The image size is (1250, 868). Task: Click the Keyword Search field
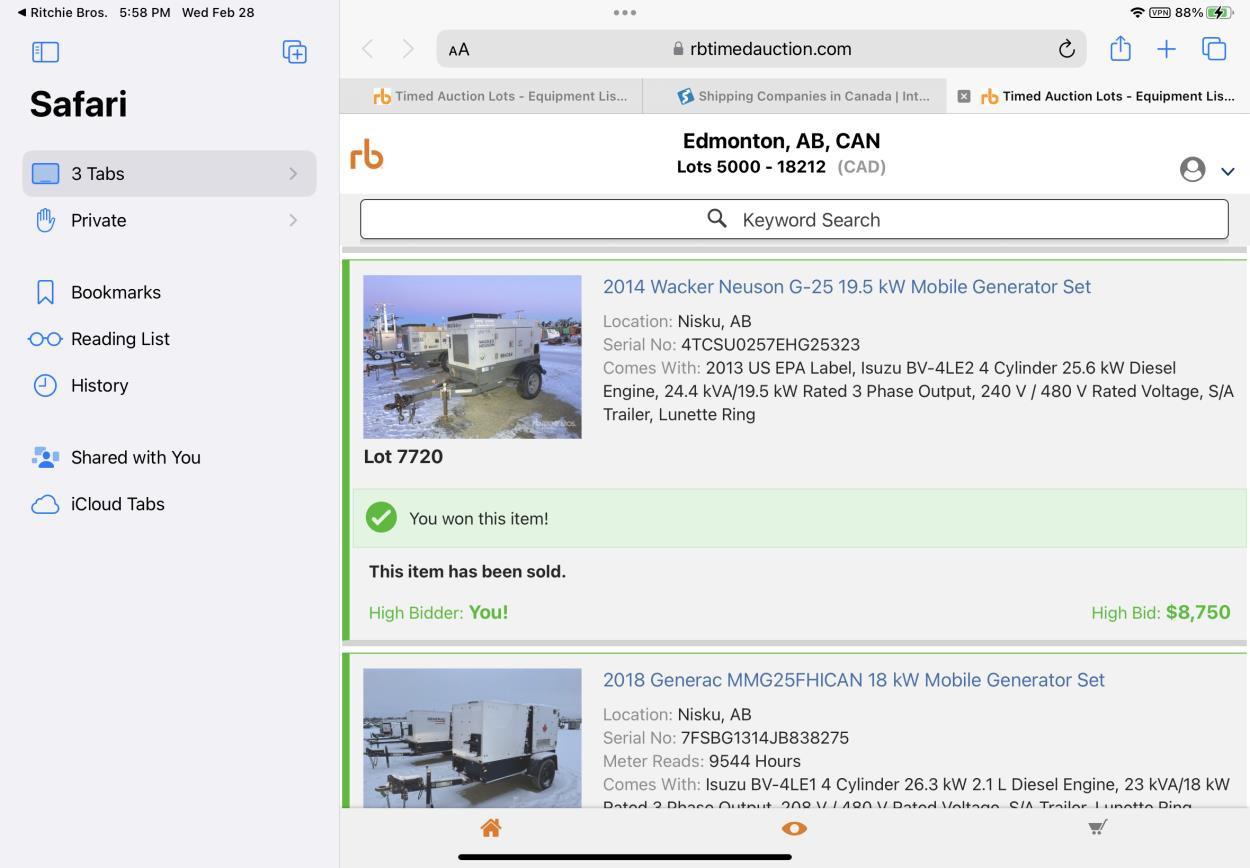[x=794, y=220]
